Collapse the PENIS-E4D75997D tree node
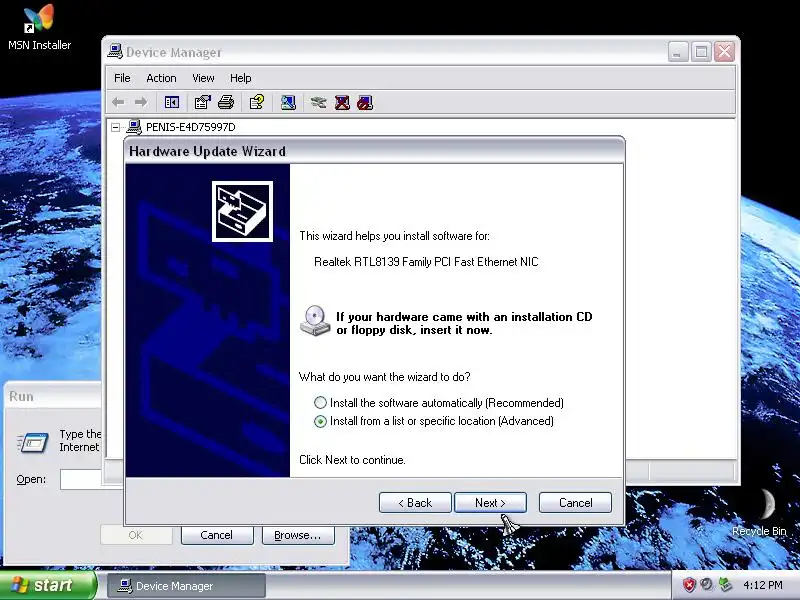800x600 pixels. 116,127
